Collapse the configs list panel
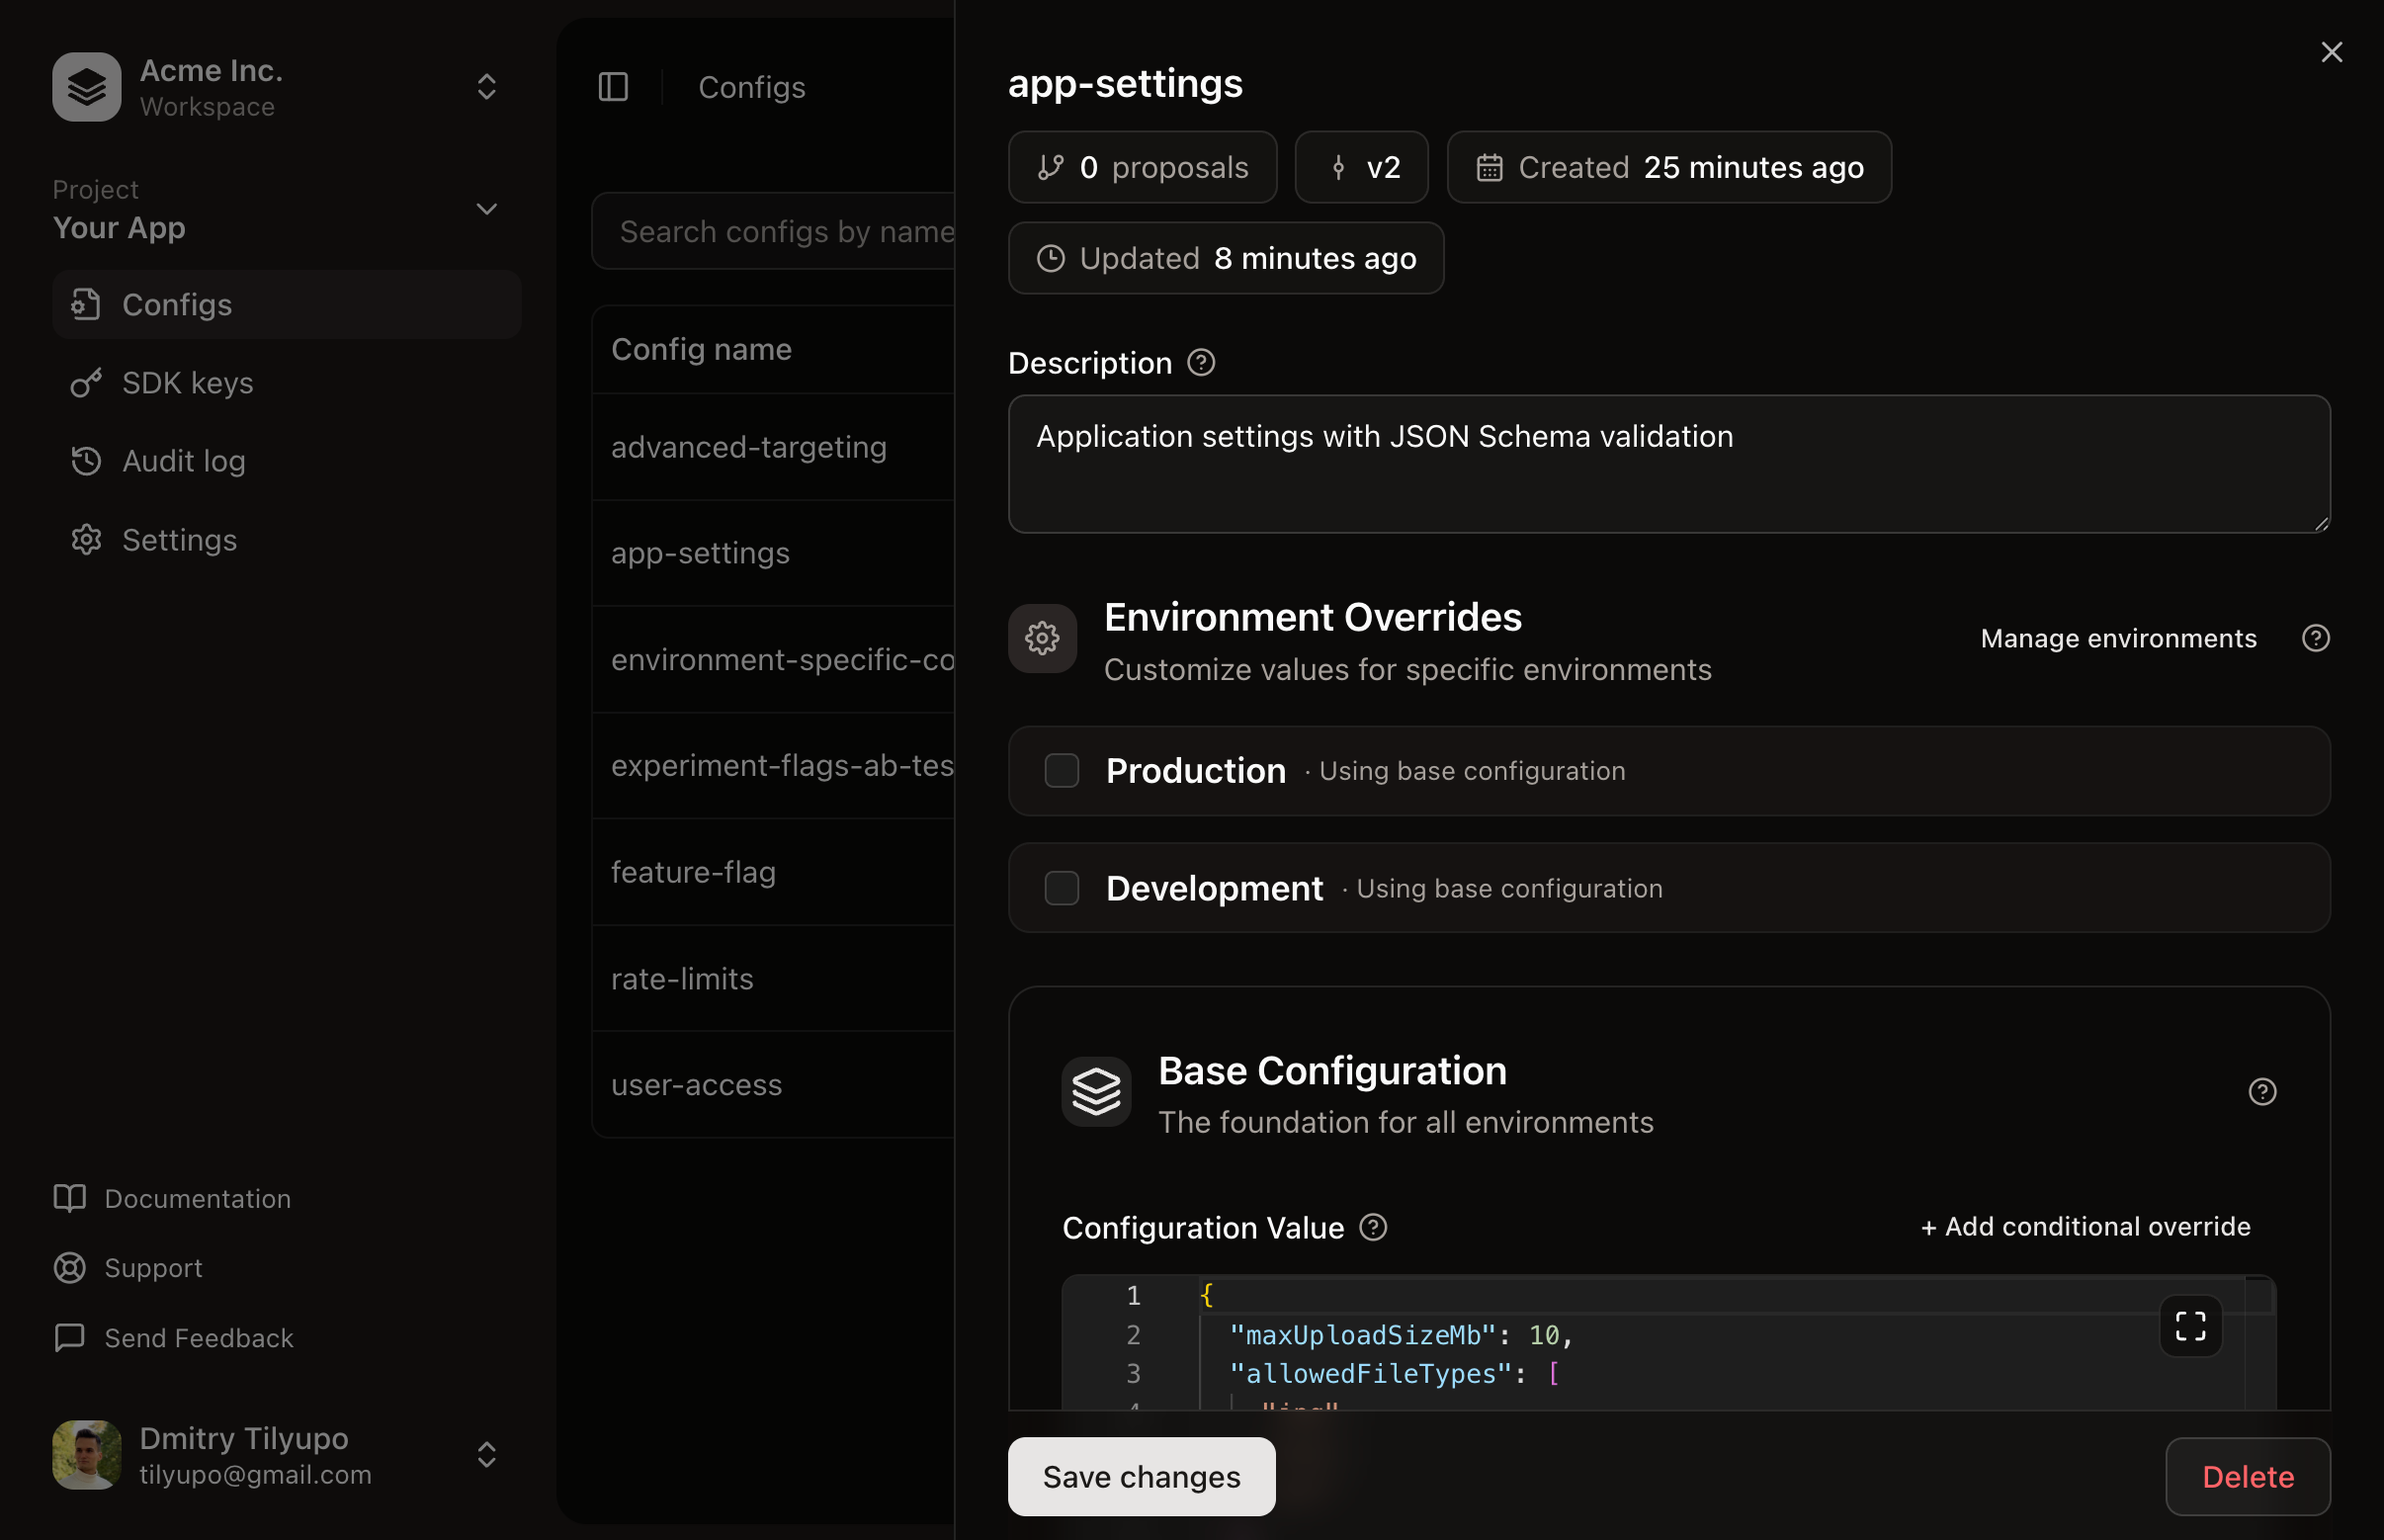The width and height of the screenshot is (2384, 1540). pyautogui.click(x=612, y=87)
